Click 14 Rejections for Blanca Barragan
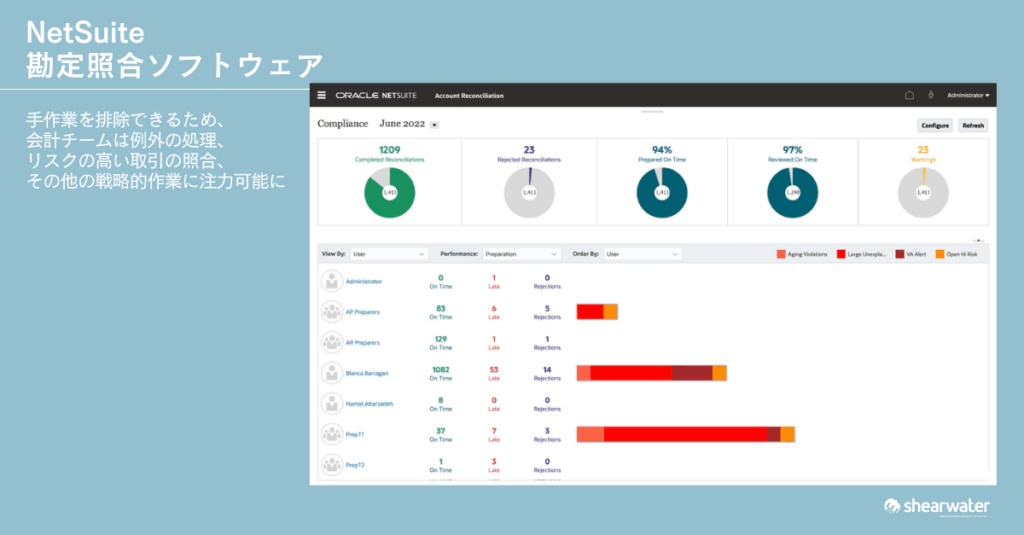 (x=547, y=374)
